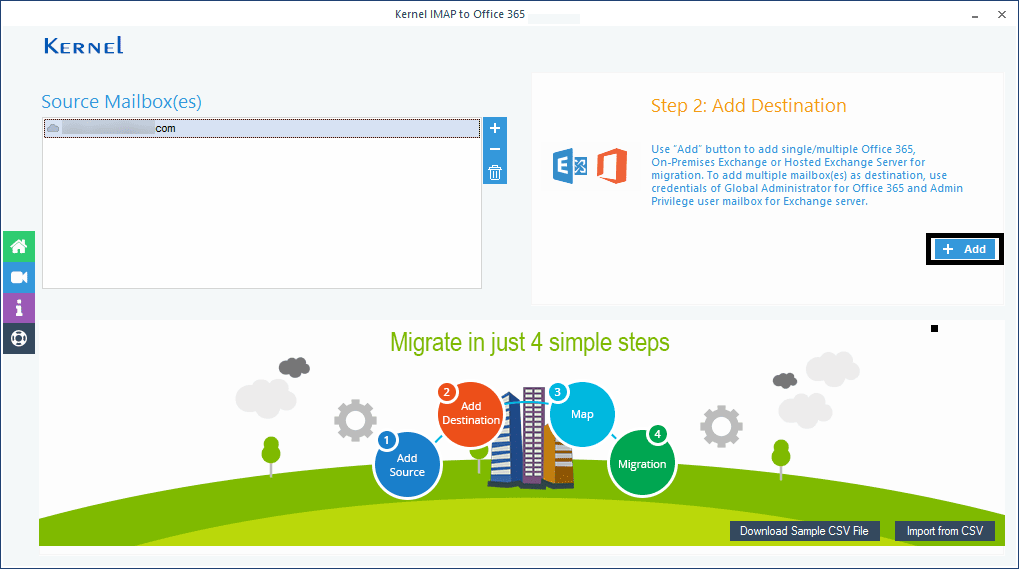Viewport: 1019px width, 569px height.
Task: Close the Kernel IMAP to Office 365 window
Action: coord(1001,14)
